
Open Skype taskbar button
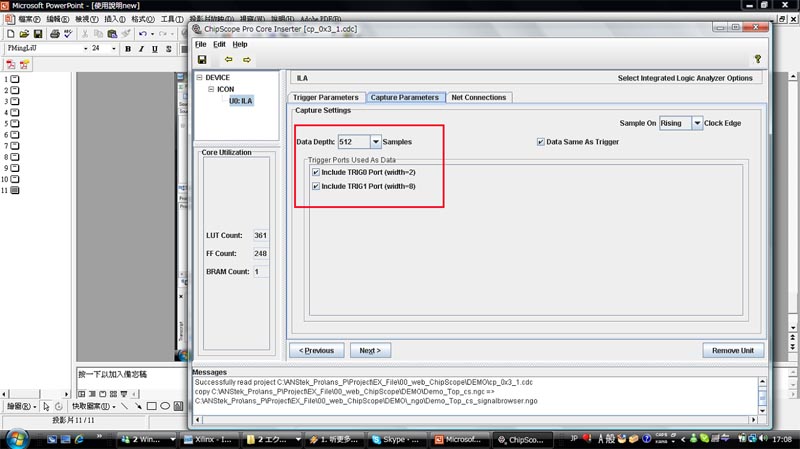[395, 439]
